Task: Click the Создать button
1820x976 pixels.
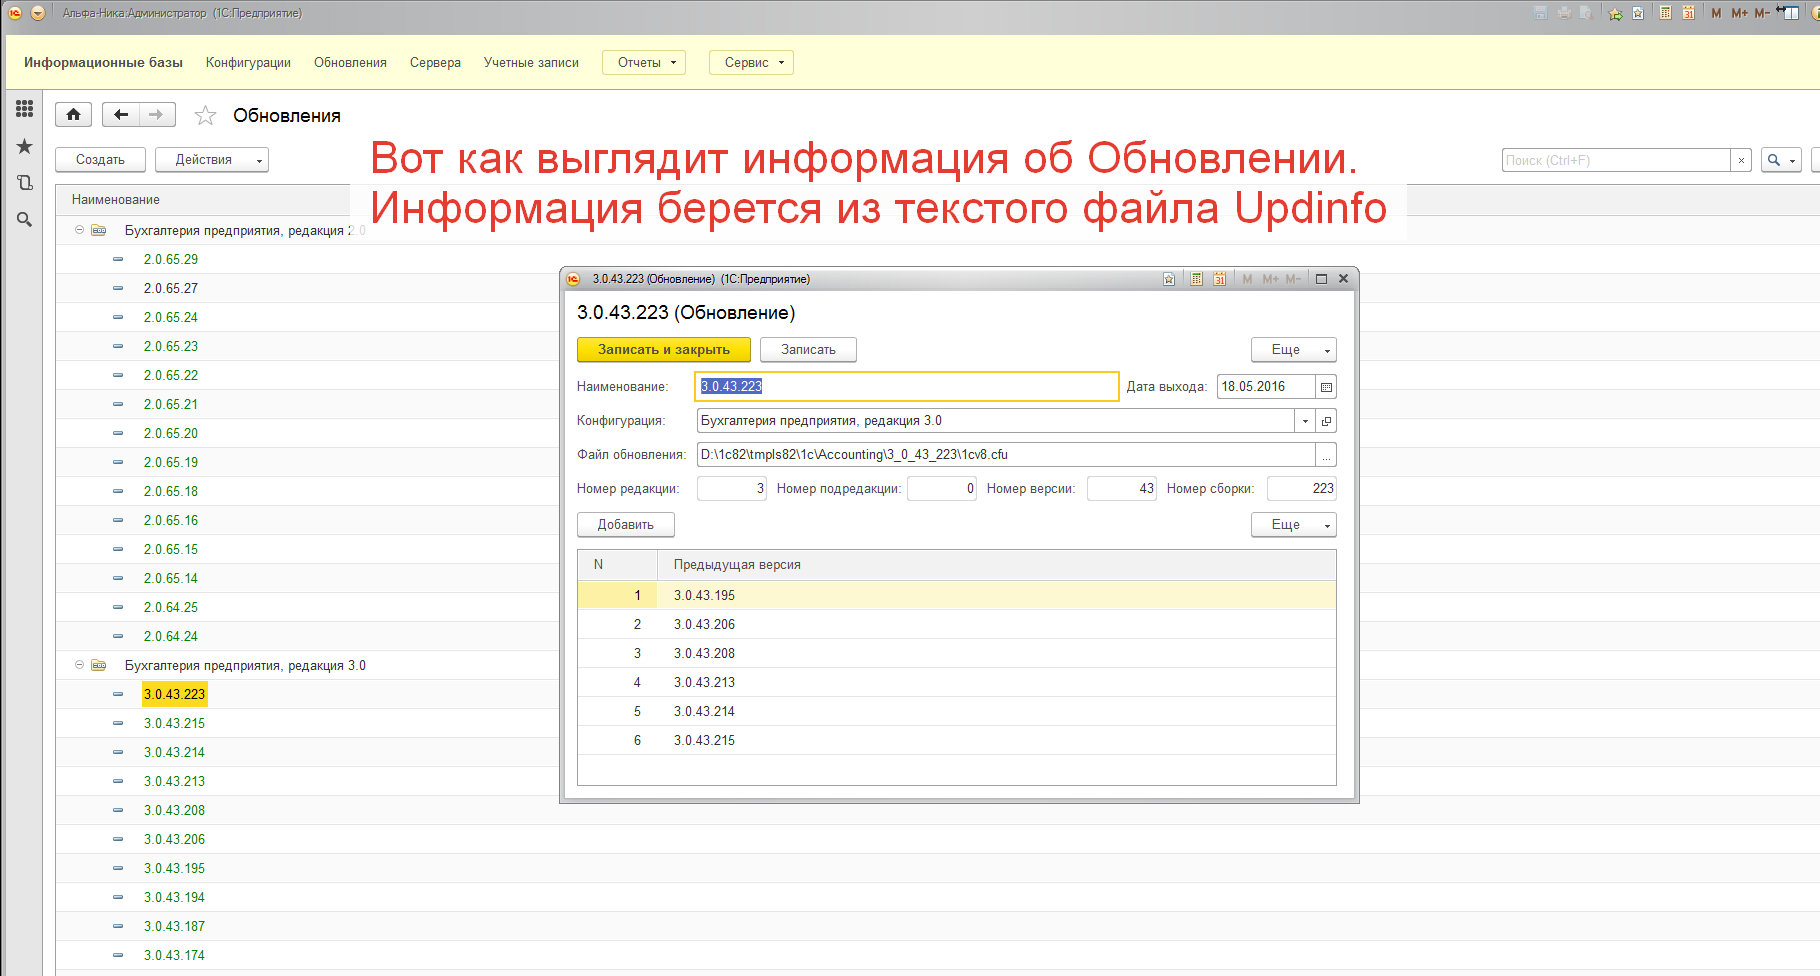Action: point(100,160)
